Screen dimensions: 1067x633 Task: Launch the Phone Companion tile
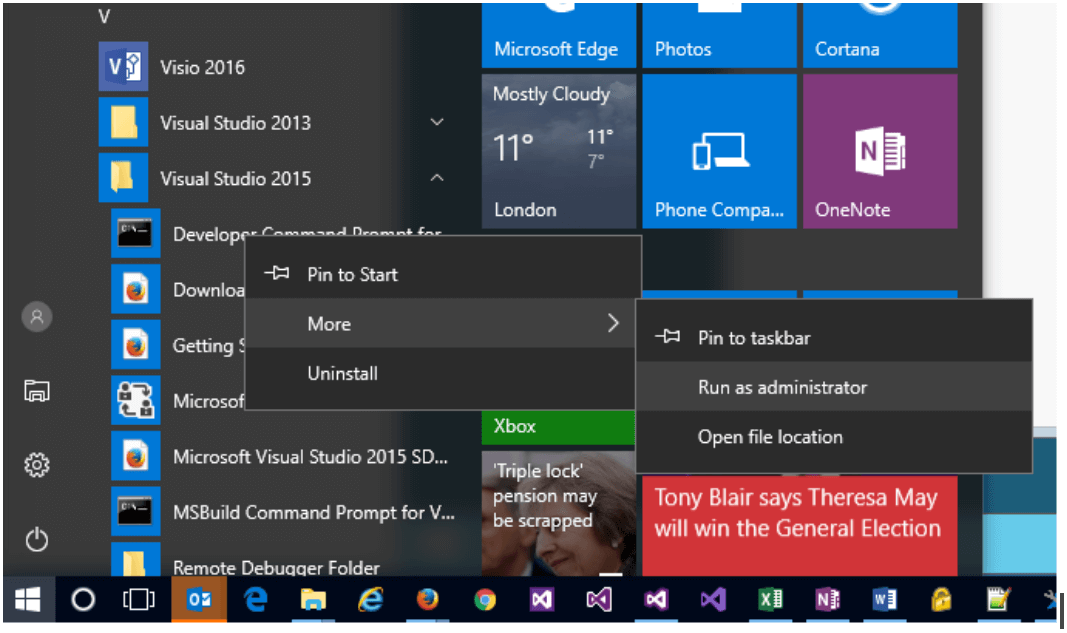point(719,151)
